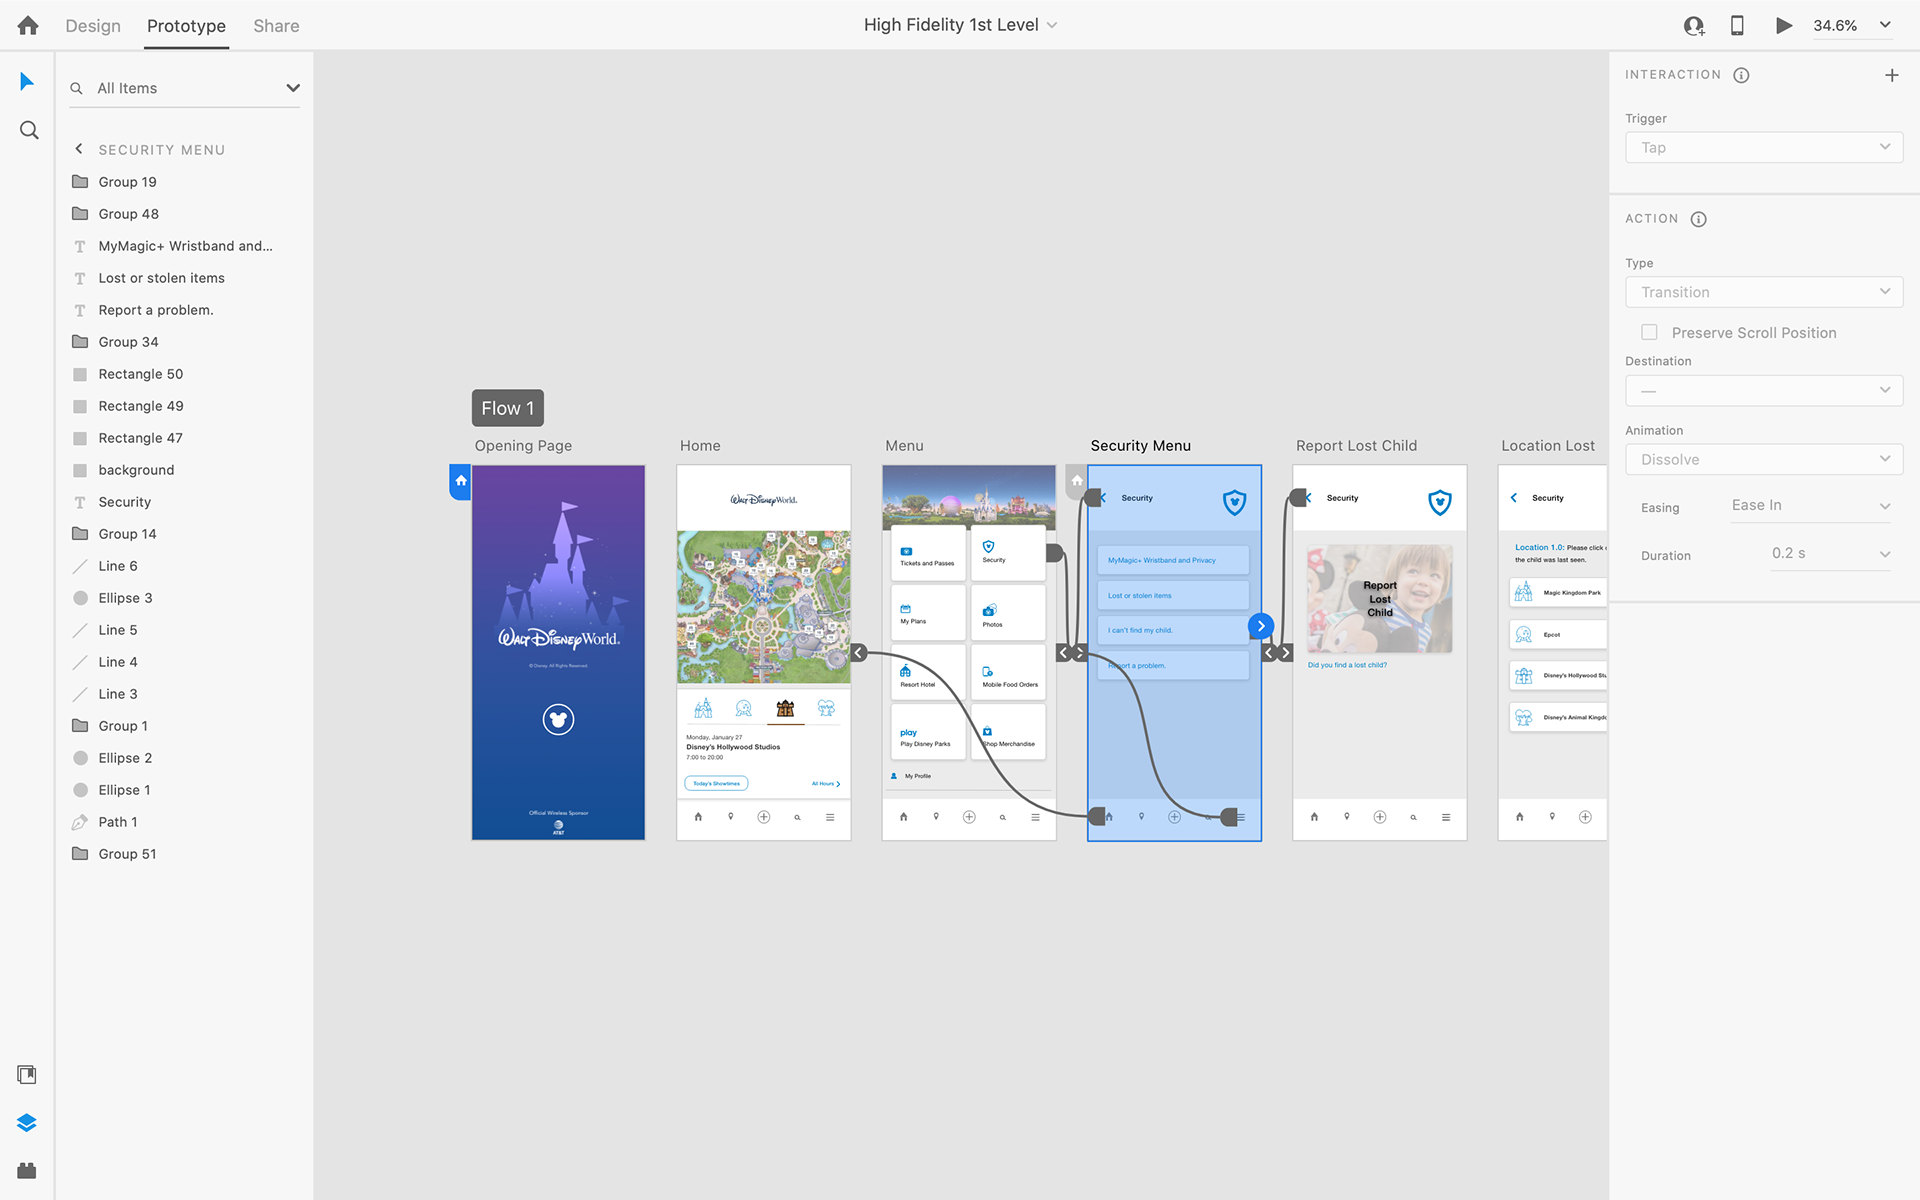
Task: Click the invite to document icon
Action: 1693,26
